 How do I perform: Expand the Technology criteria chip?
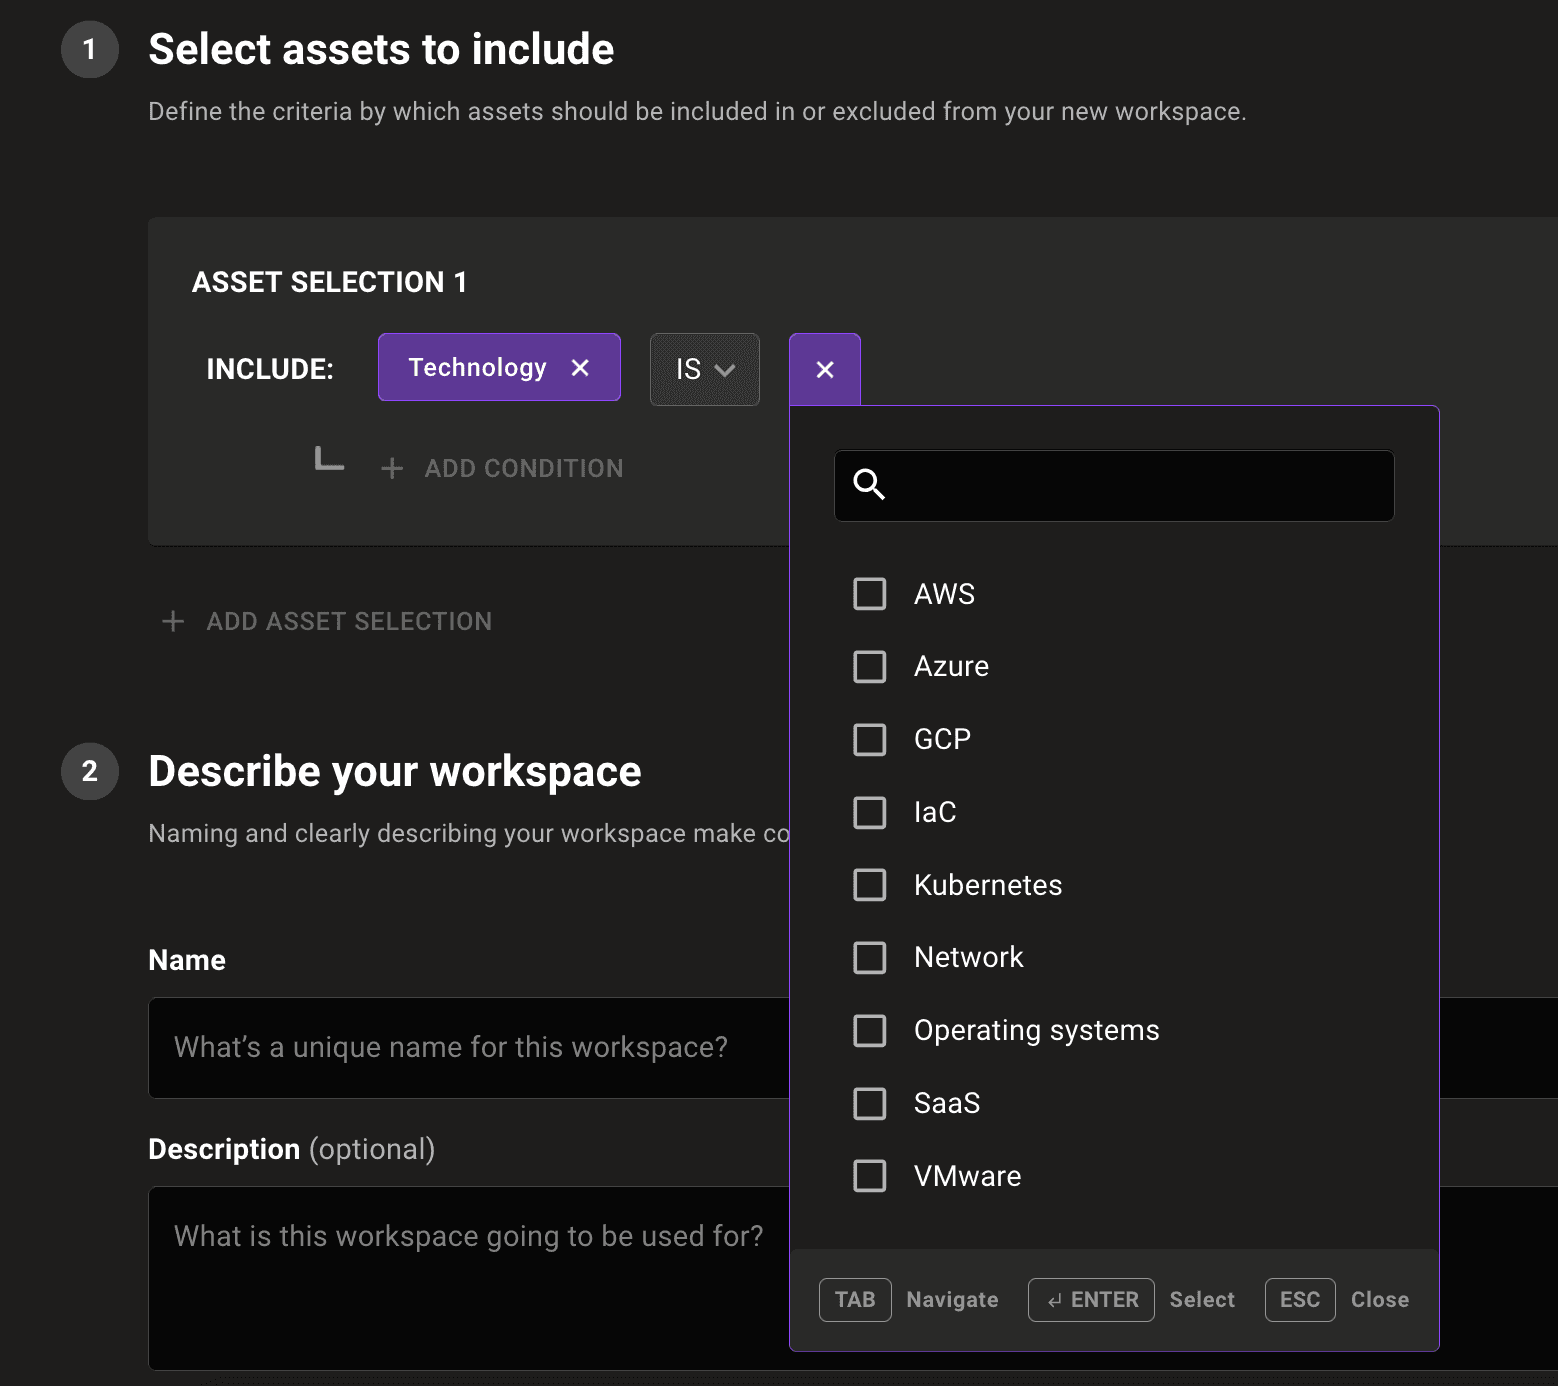tap(478, 367)
